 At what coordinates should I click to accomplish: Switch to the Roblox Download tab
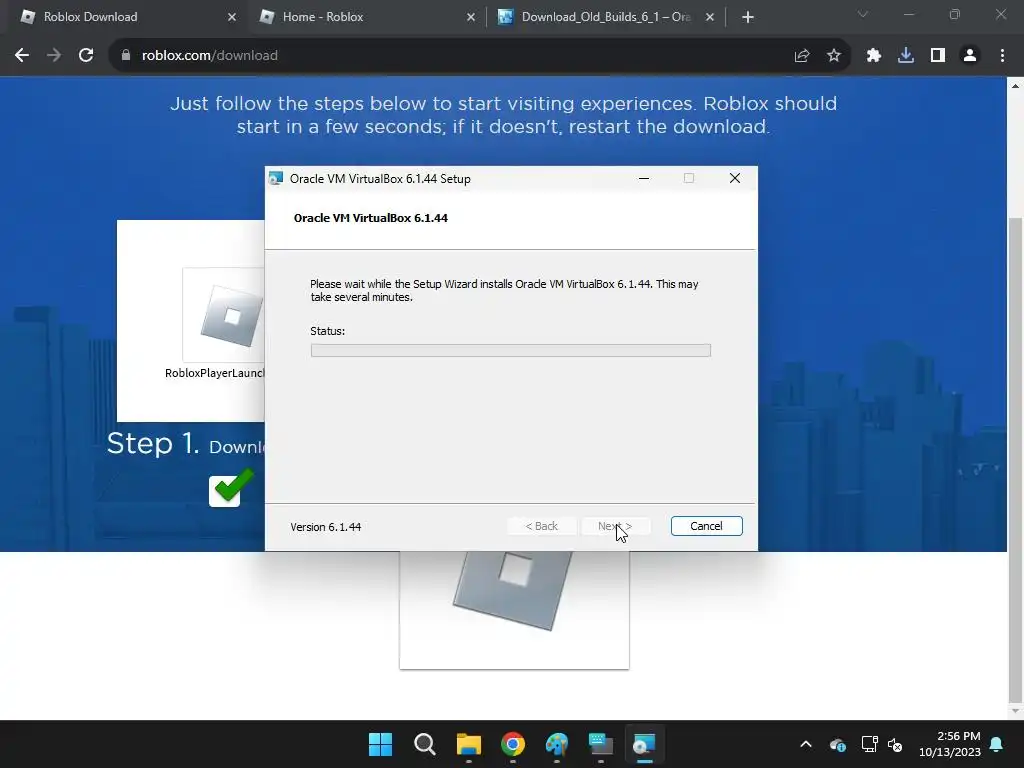point(125,17)
